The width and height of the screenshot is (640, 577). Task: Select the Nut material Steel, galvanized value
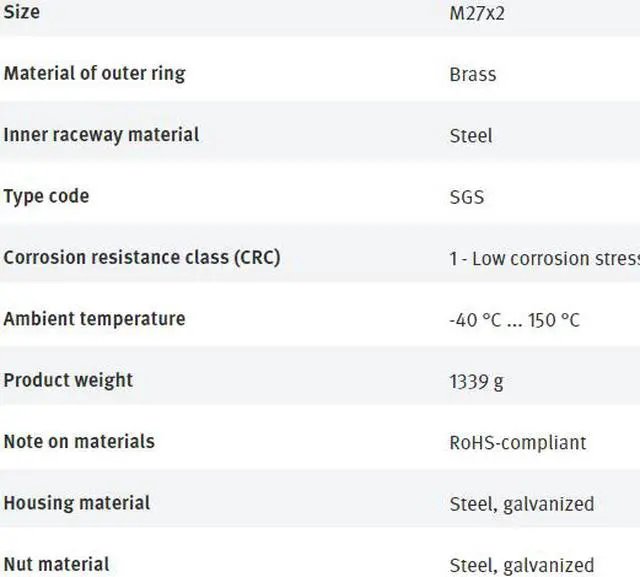tap(522, 565)
